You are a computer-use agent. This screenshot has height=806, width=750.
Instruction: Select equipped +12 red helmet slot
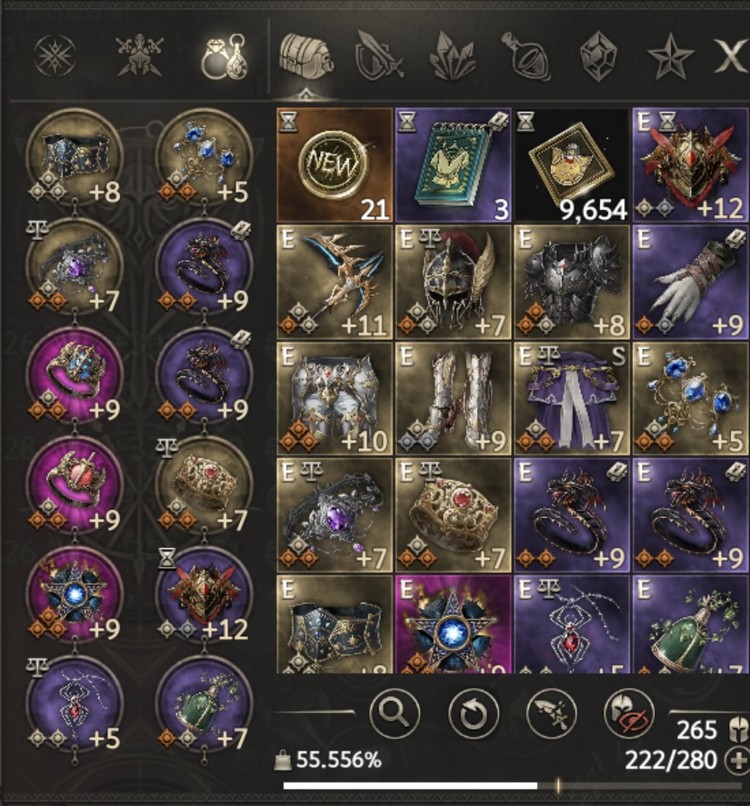point(204,595)
